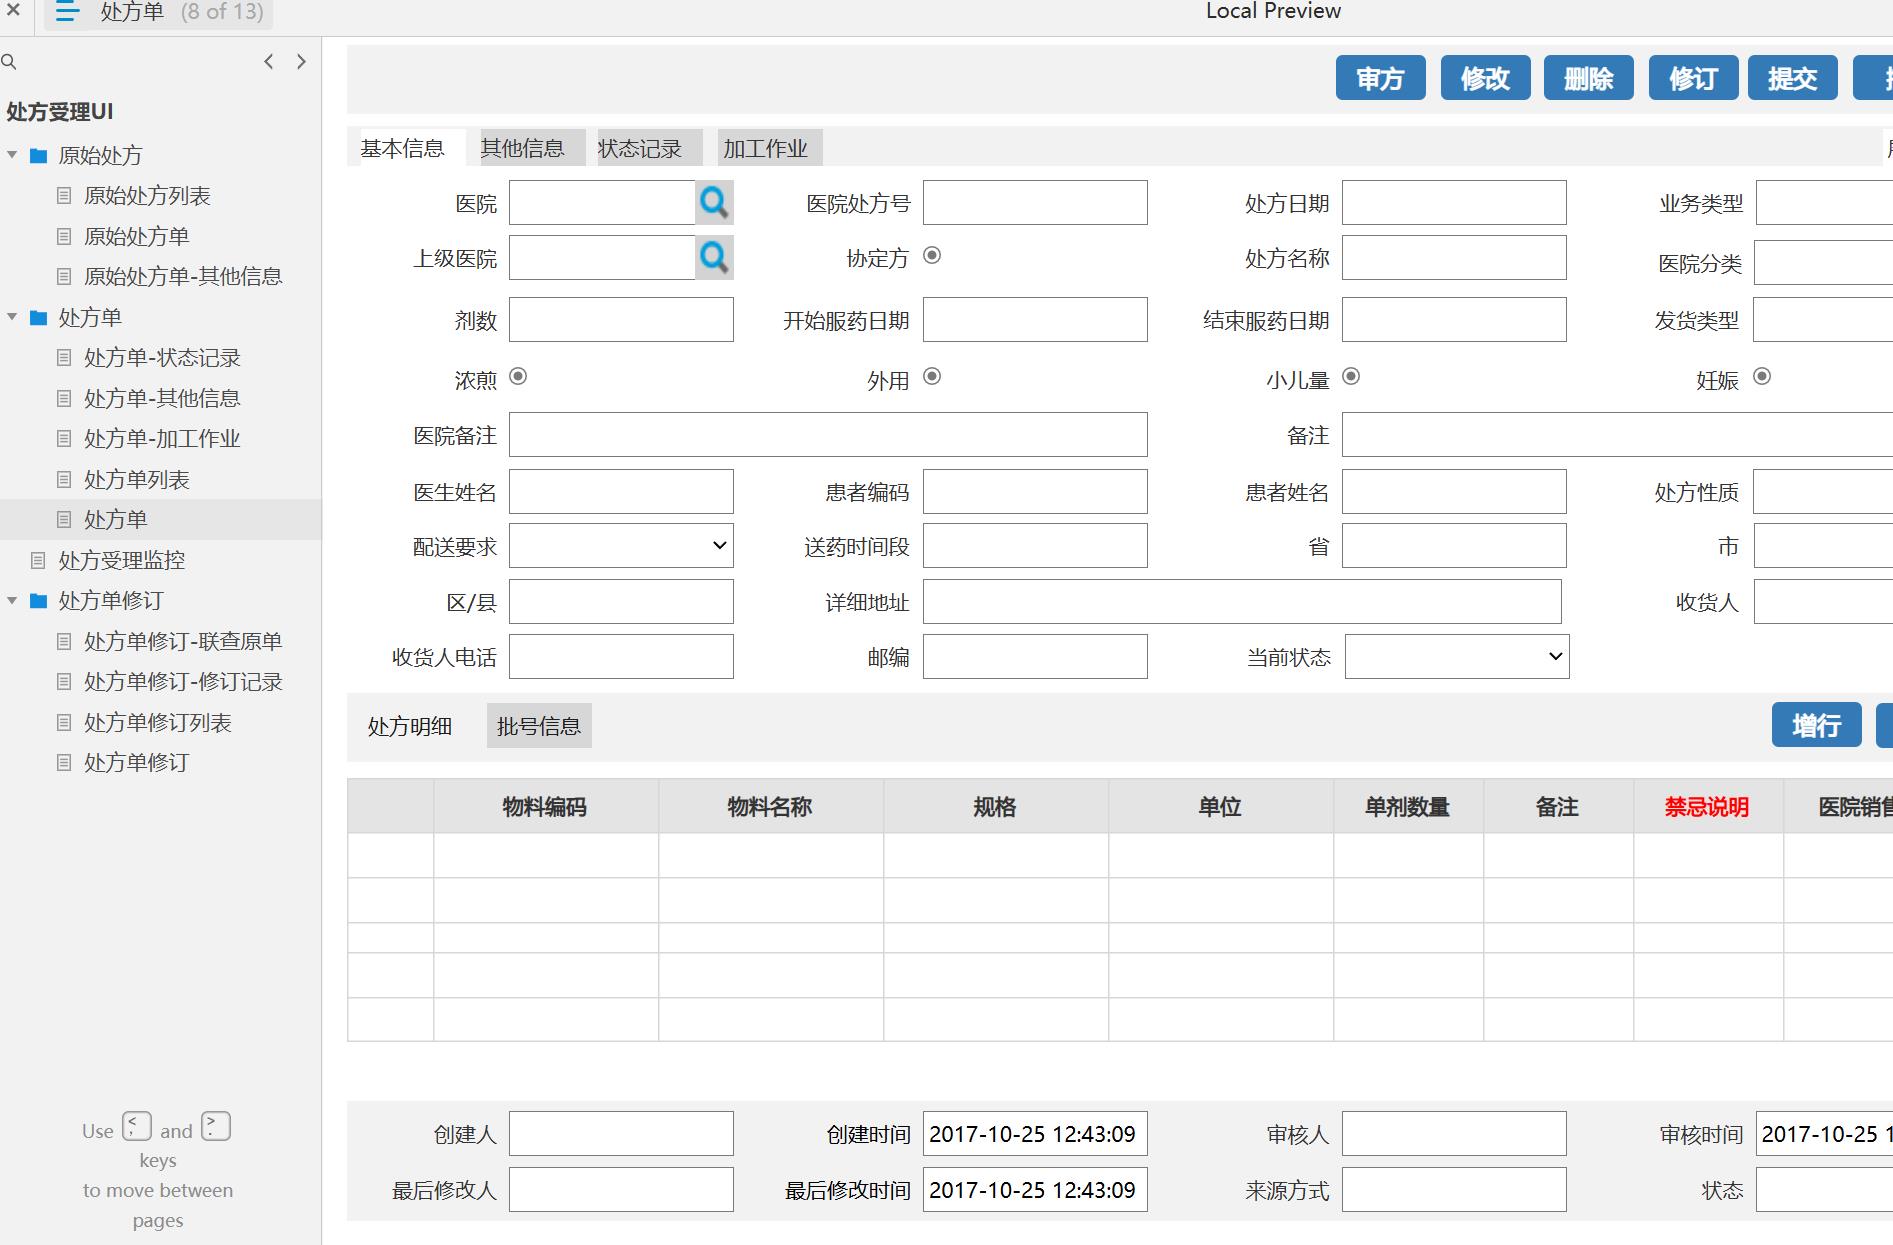Close the sidebar with the X icon
This screenshot has width=1893, height=1245.
[13, 11]
